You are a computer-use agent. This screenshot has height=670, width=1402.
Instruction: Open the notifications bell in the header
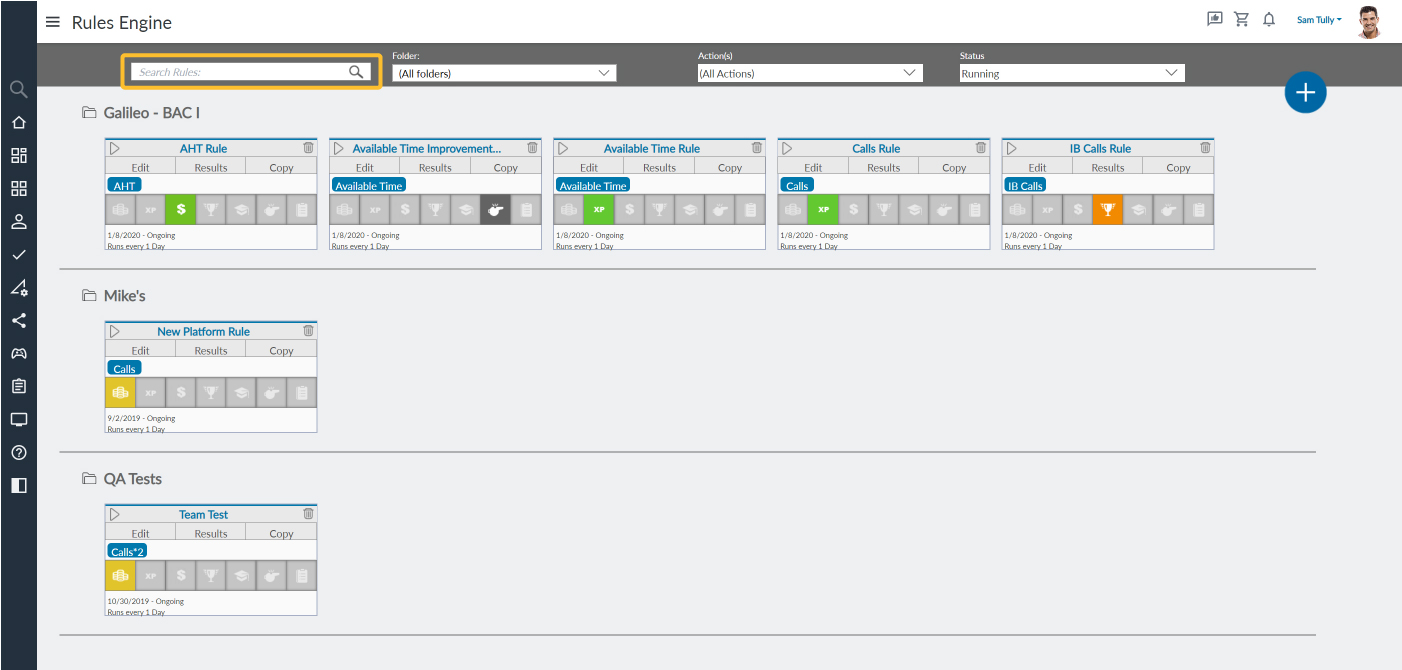[1269, 18]
